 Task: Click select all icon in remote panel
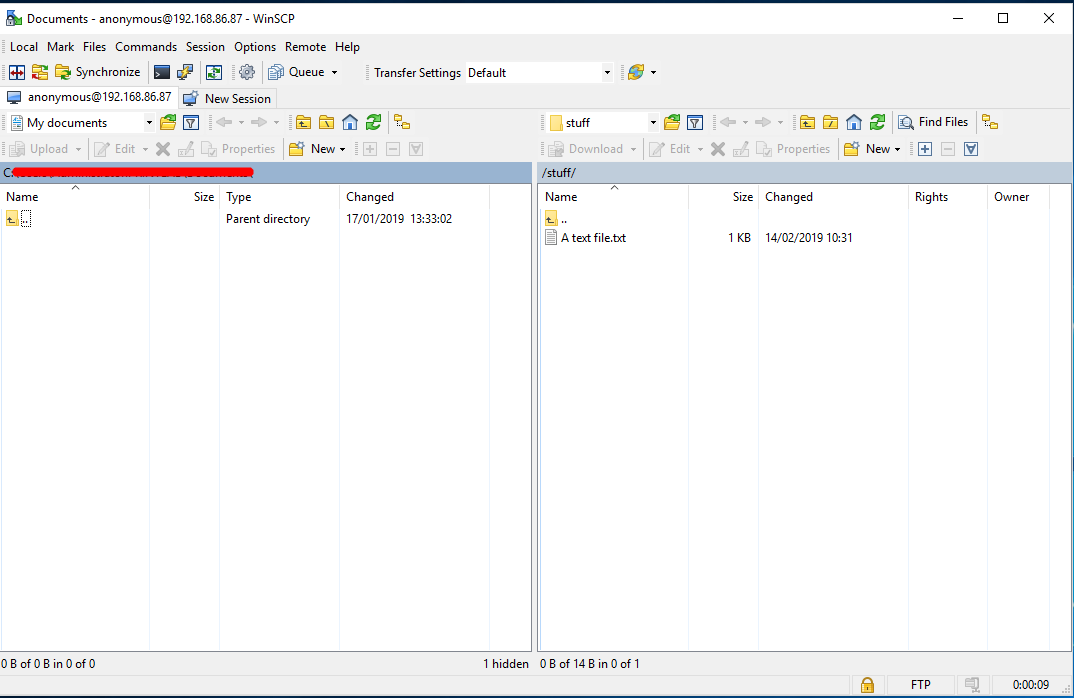pos(971,149)
